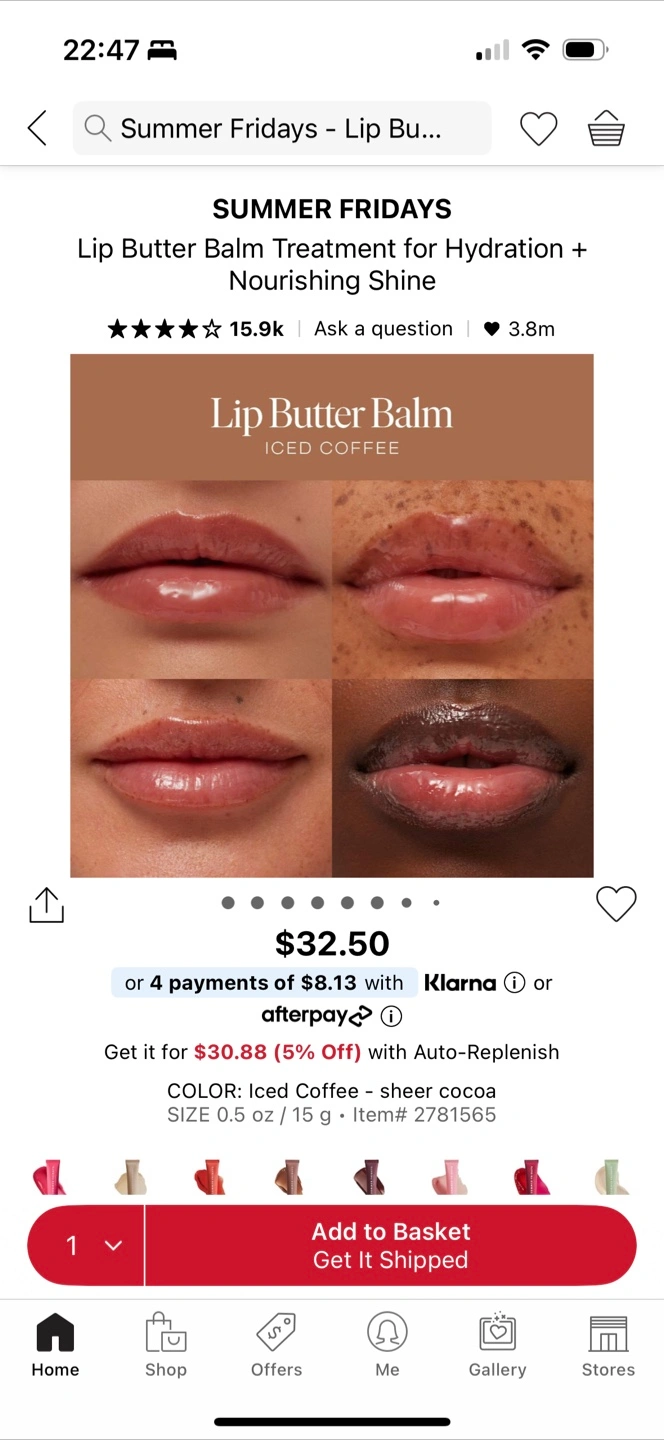The image size is (664, 1440).
Task: Select the first pagination dot in the image carousel
Action: tap(228, 903)
